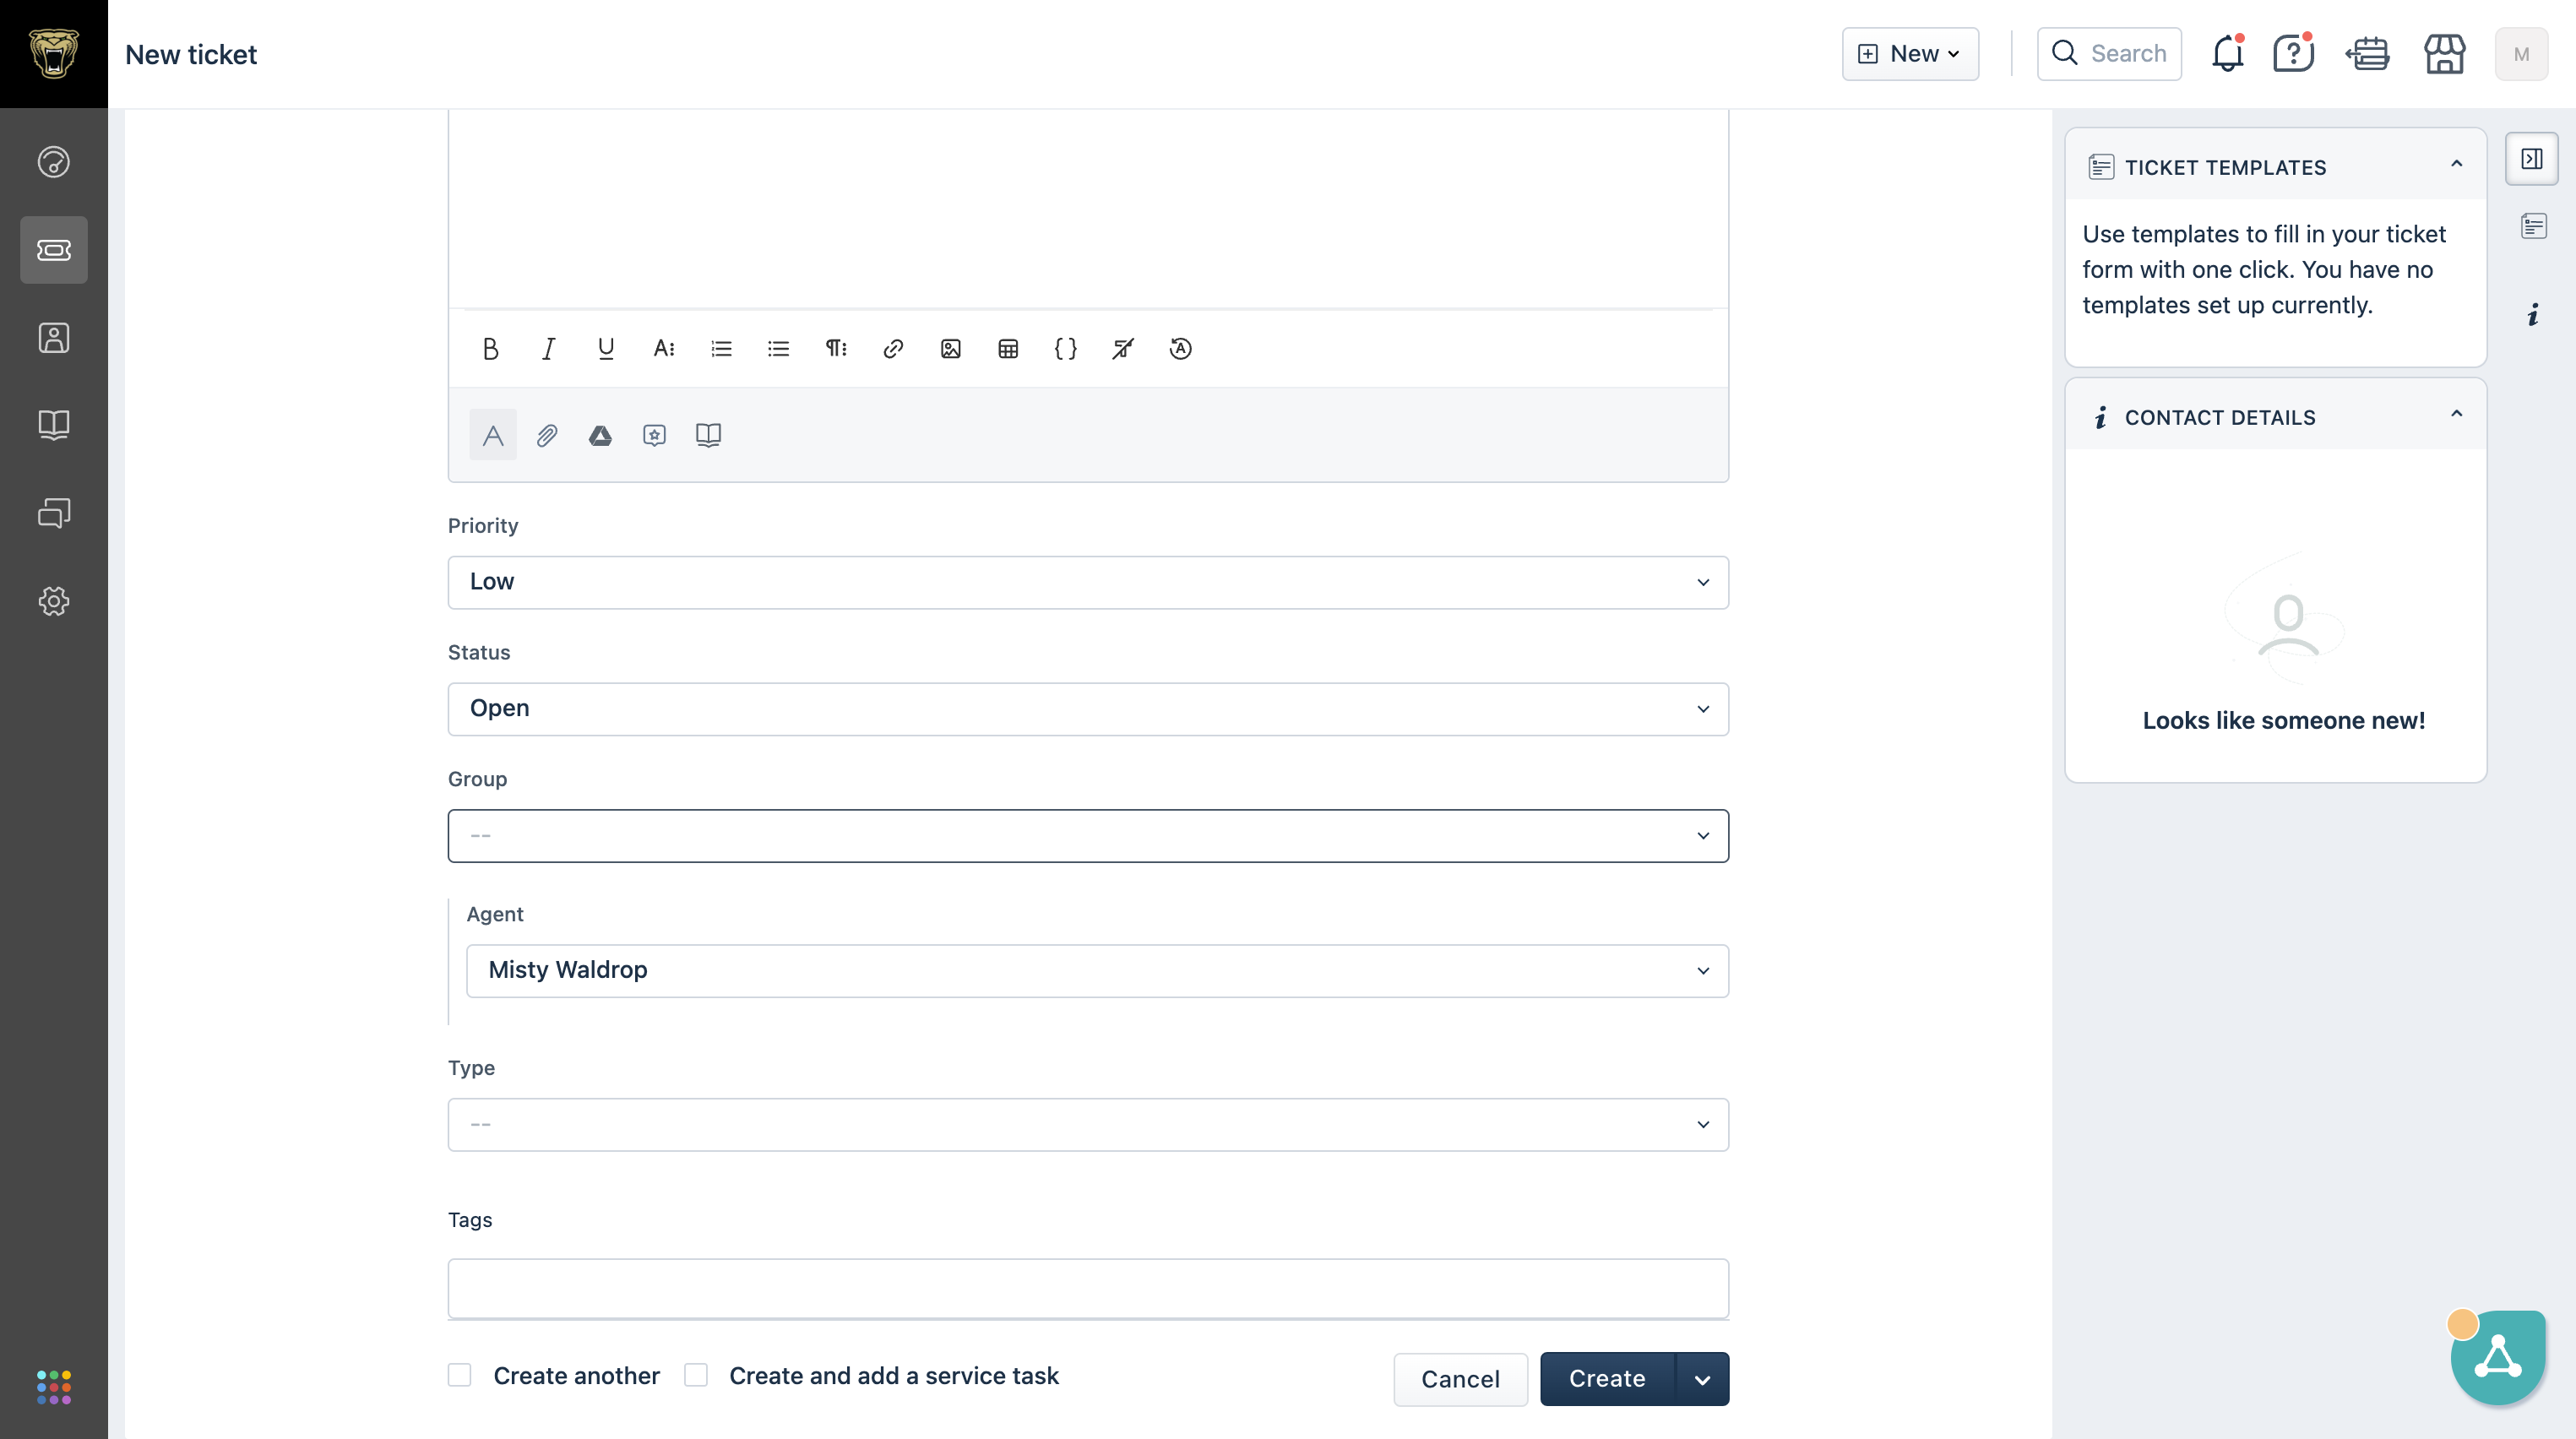Insert a bulleted list

778,349
